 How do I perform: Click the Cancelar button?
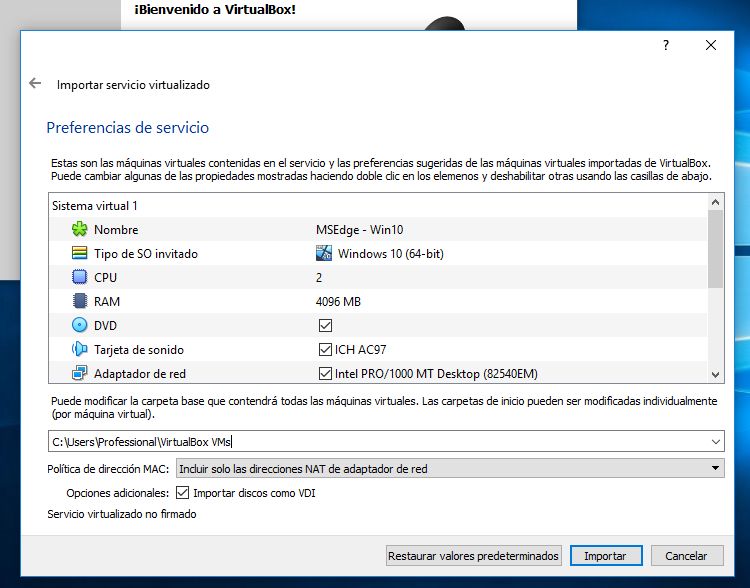tap(687, 555)
